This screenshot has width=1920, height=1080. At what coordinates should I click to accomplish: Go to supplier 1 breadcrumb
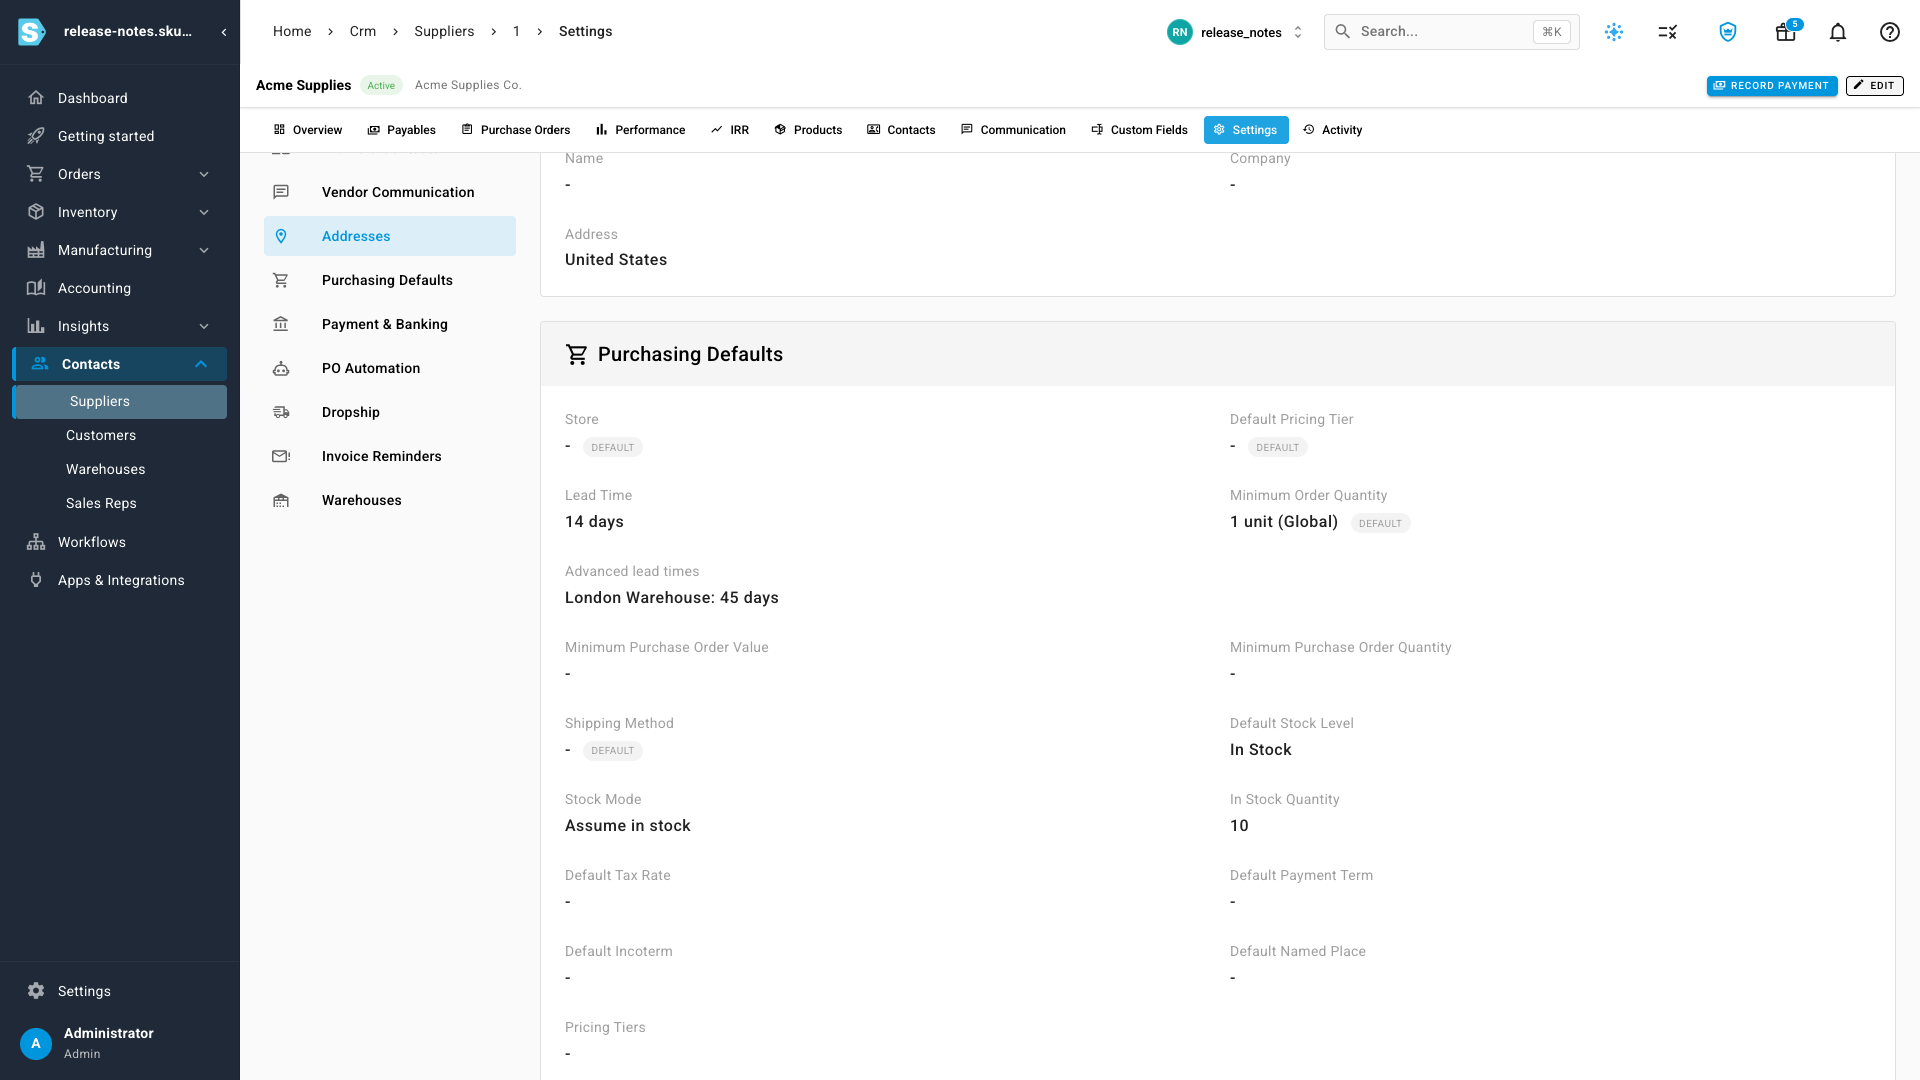(x=516, y=32)
